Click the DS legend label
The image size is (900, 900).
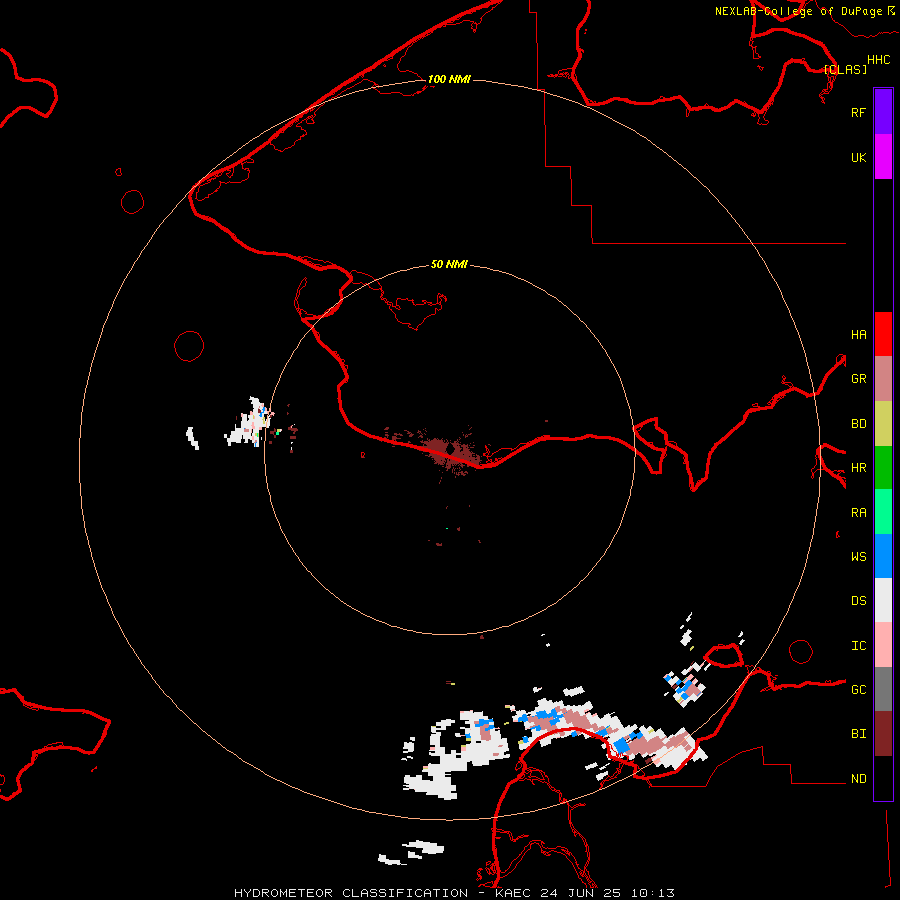click(x=858, y=601)
